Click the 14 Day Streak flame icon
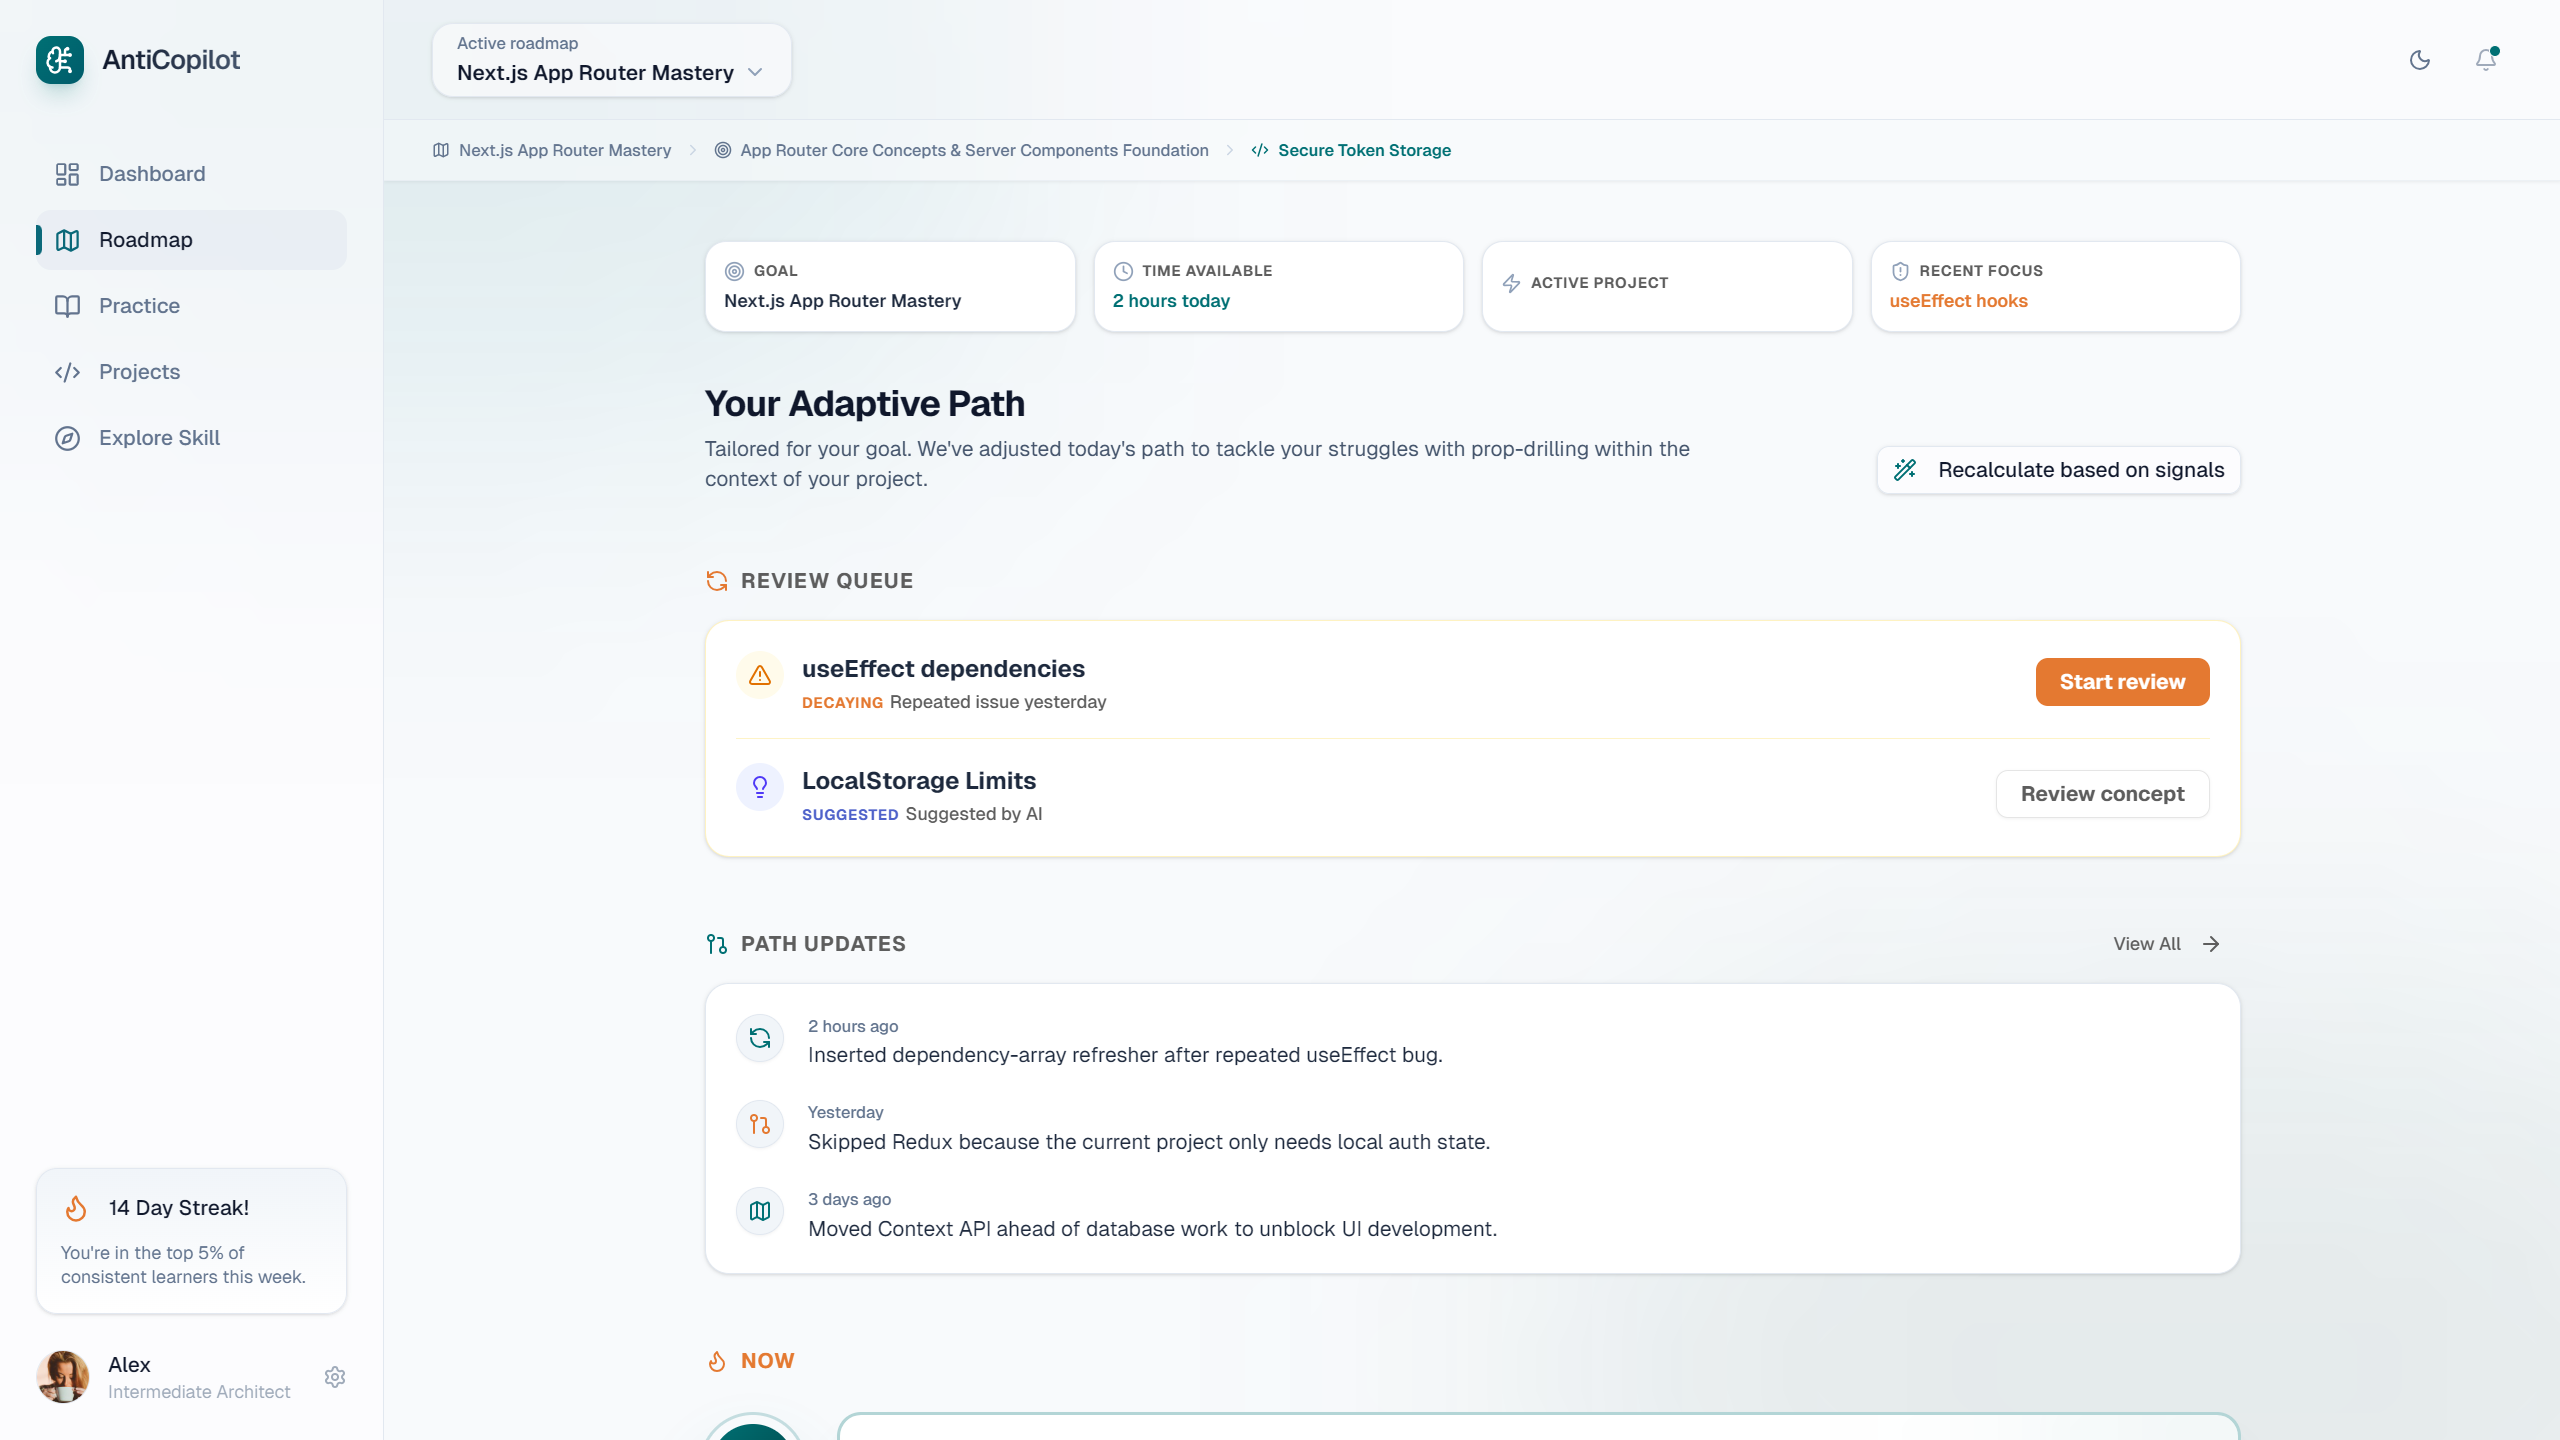 [x=76, y=1208]
